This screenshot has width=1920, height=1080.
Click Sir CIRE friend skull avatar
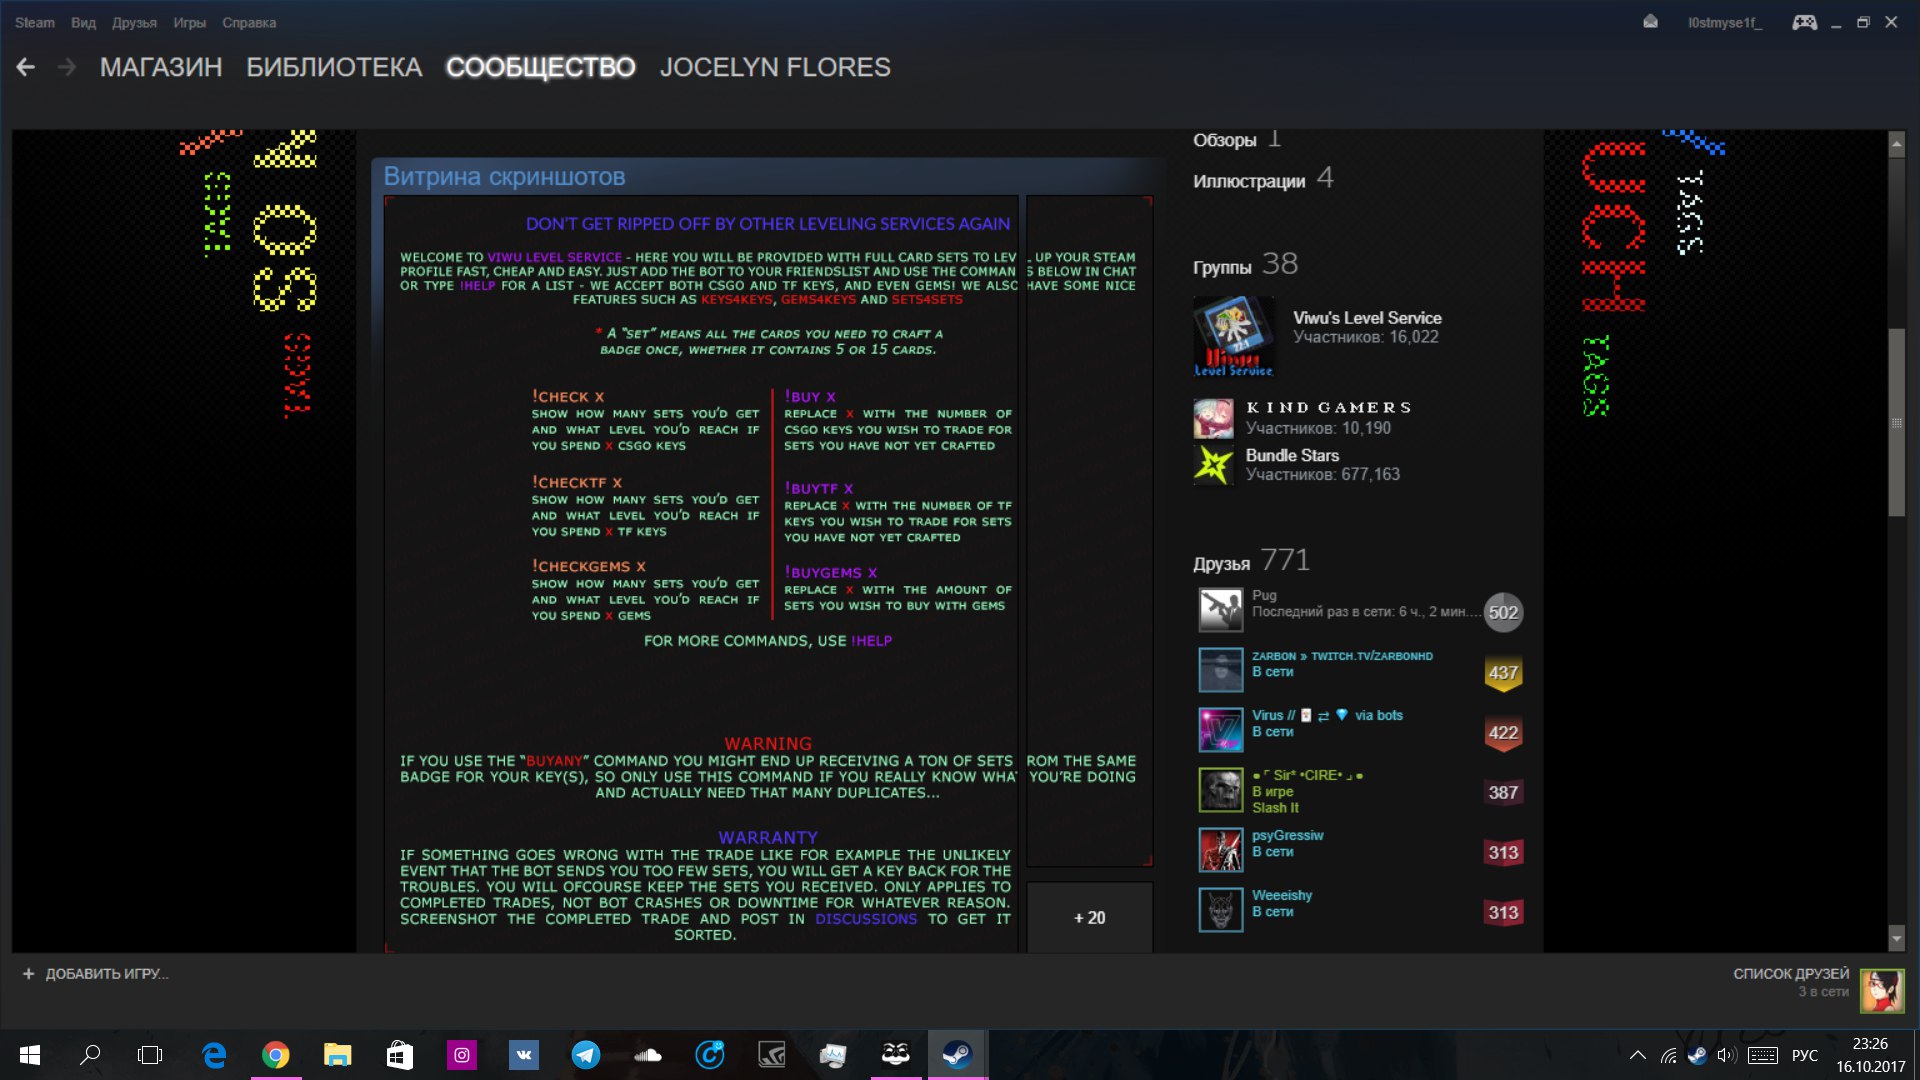(1221, 790)
